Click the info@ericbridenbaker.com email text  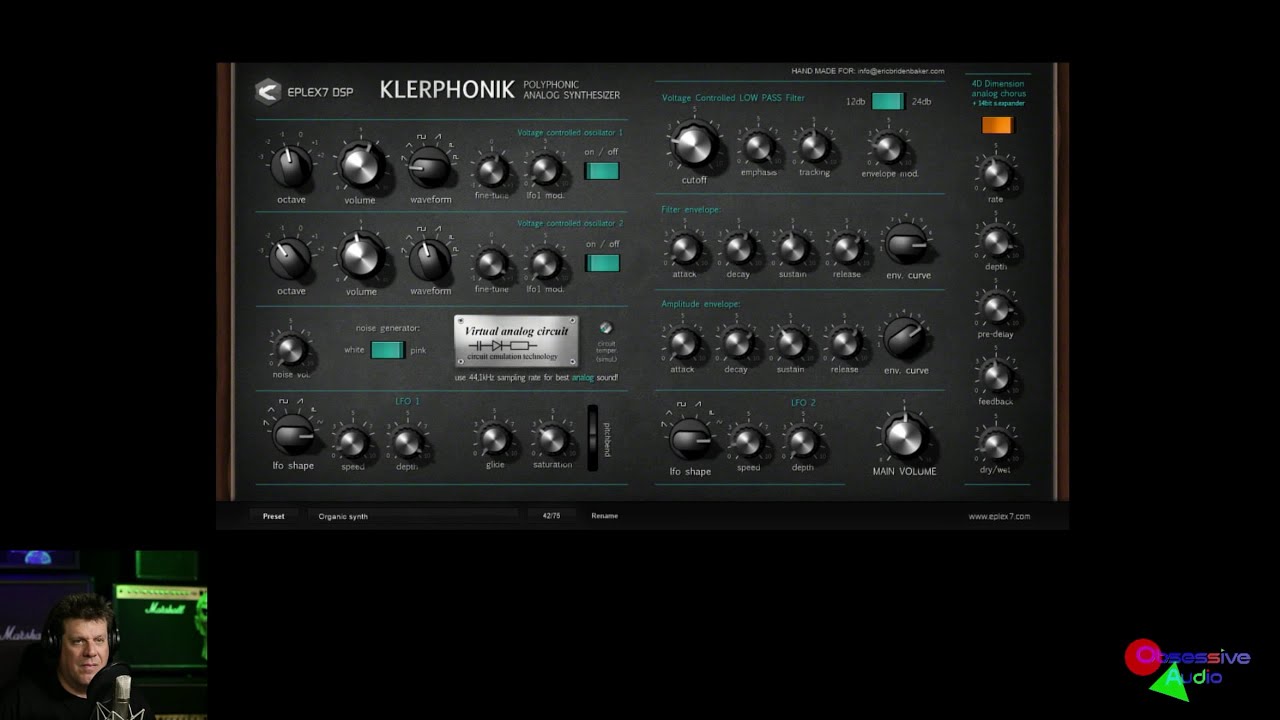pyautogui.click(x=900, y=71)
